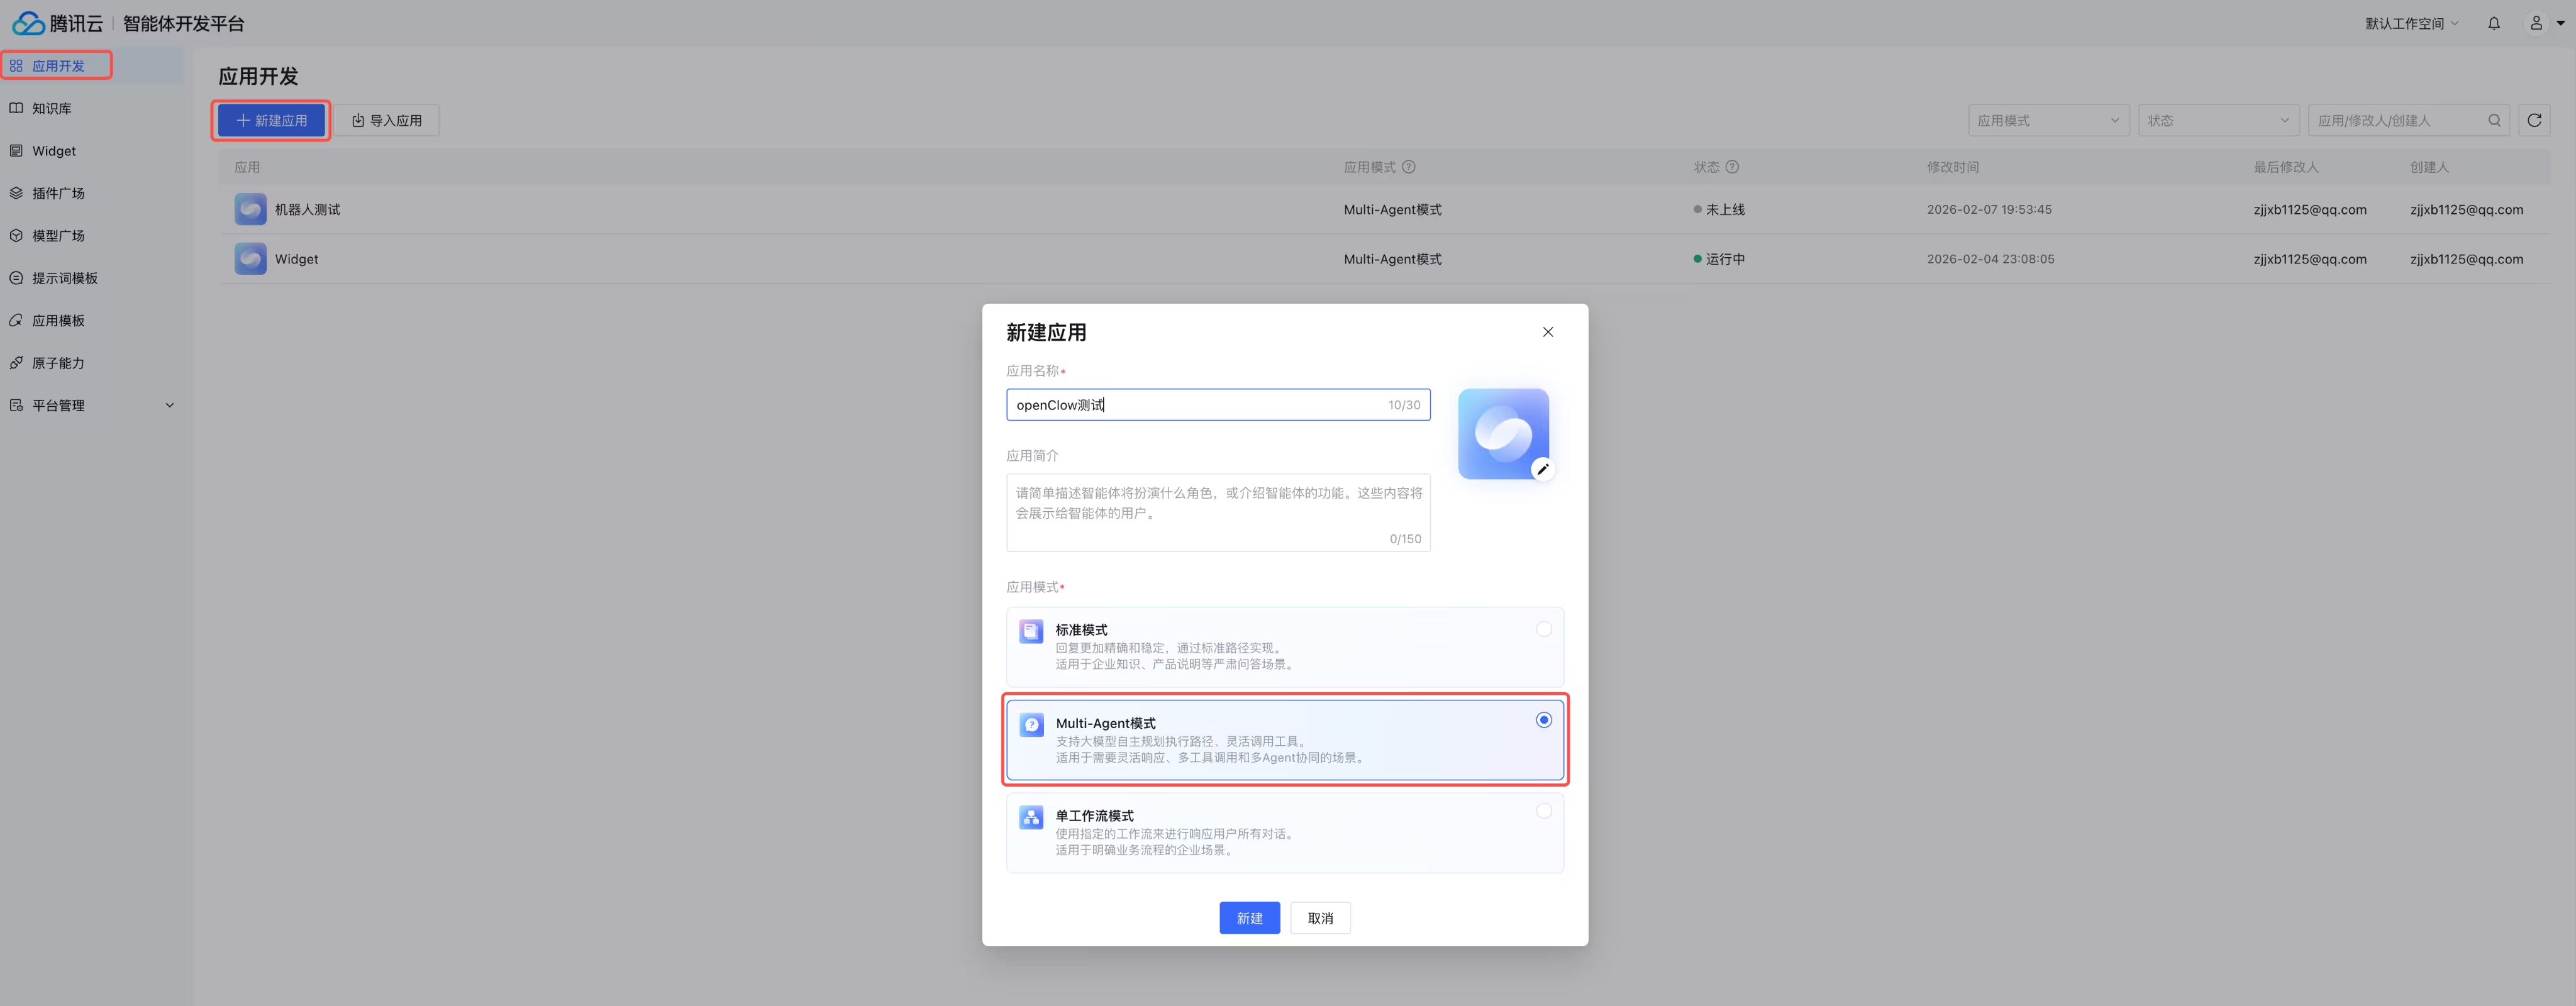Open the user account icon
The height and width of the screenshot is (1006, 2576).
coord(2535,23)
